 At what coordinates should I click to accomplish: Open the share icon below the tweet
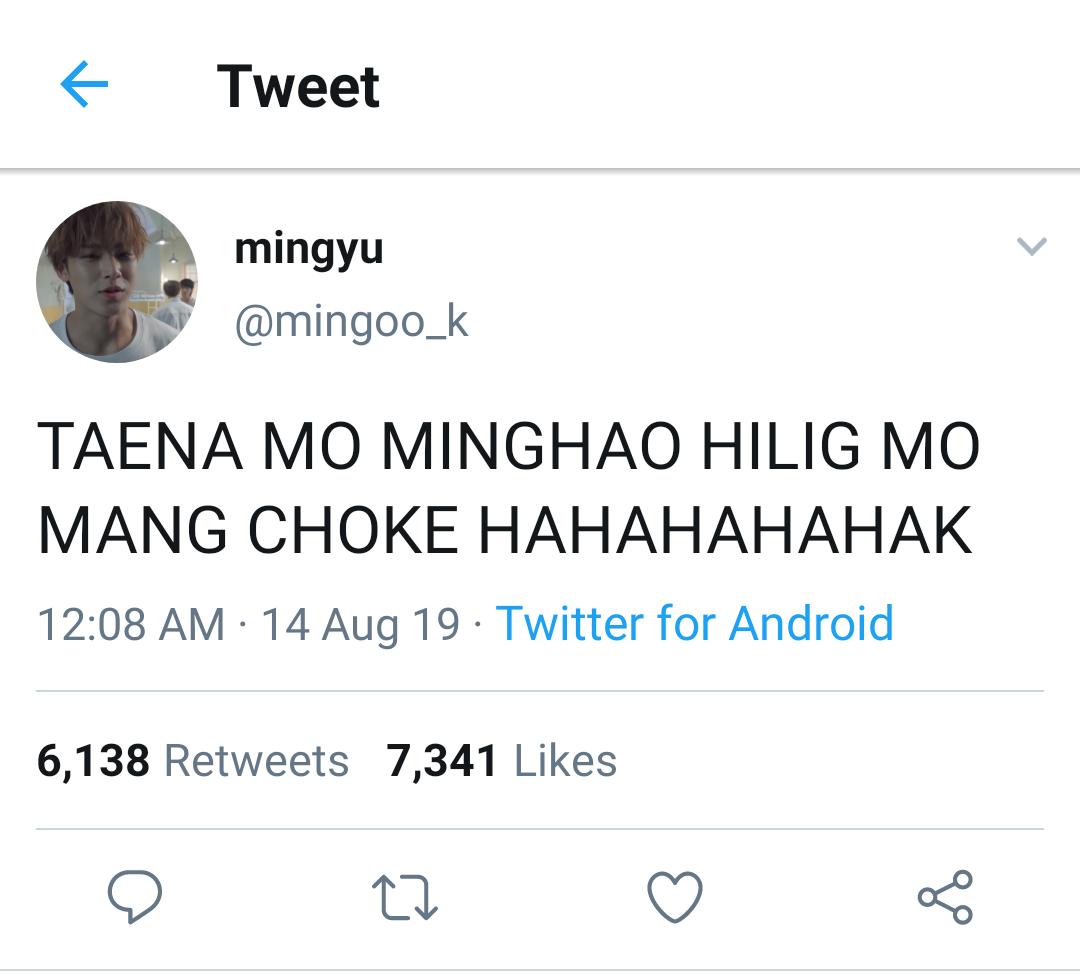945,896
